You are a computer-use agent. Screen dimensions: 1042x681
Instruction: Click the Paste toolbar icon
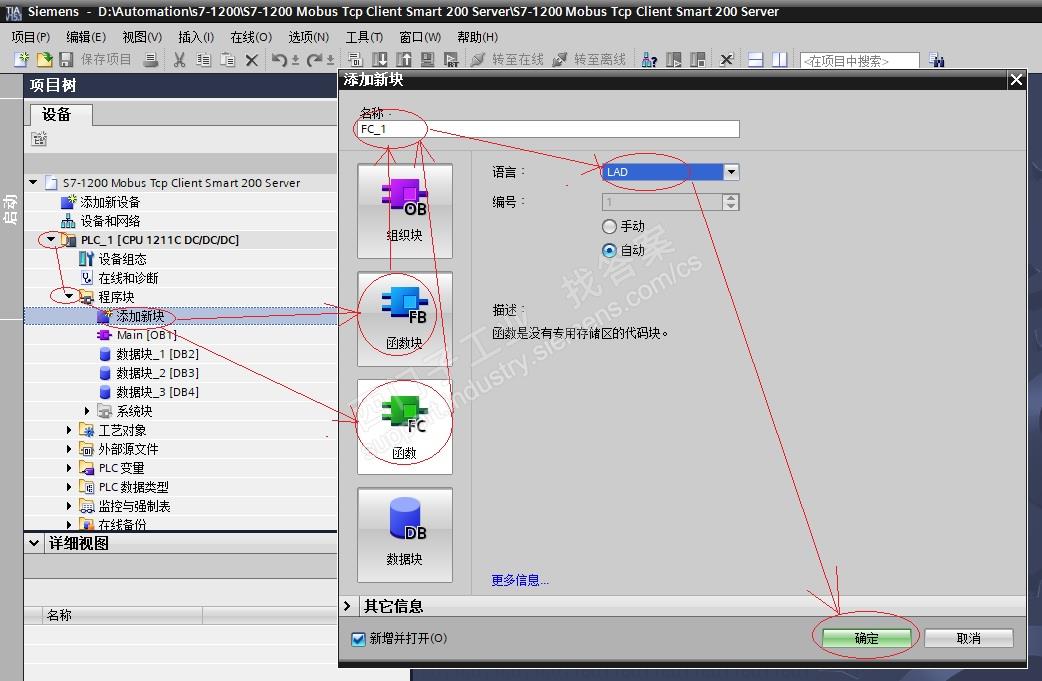coord(227,60)
